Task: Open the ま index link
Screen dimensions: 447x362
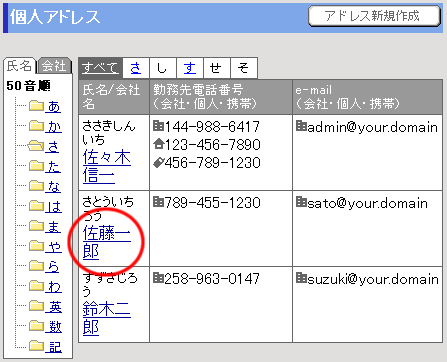Action: (54, 226)
